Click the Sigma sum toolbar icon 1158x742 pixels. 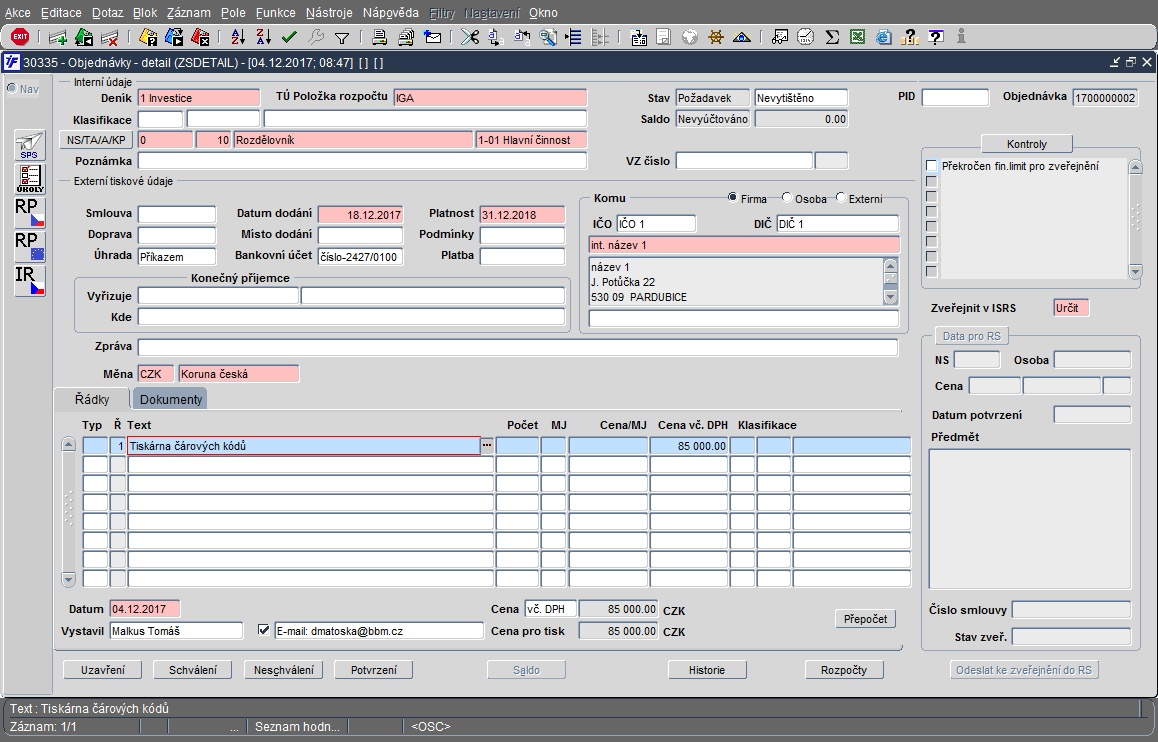point(832,37)
